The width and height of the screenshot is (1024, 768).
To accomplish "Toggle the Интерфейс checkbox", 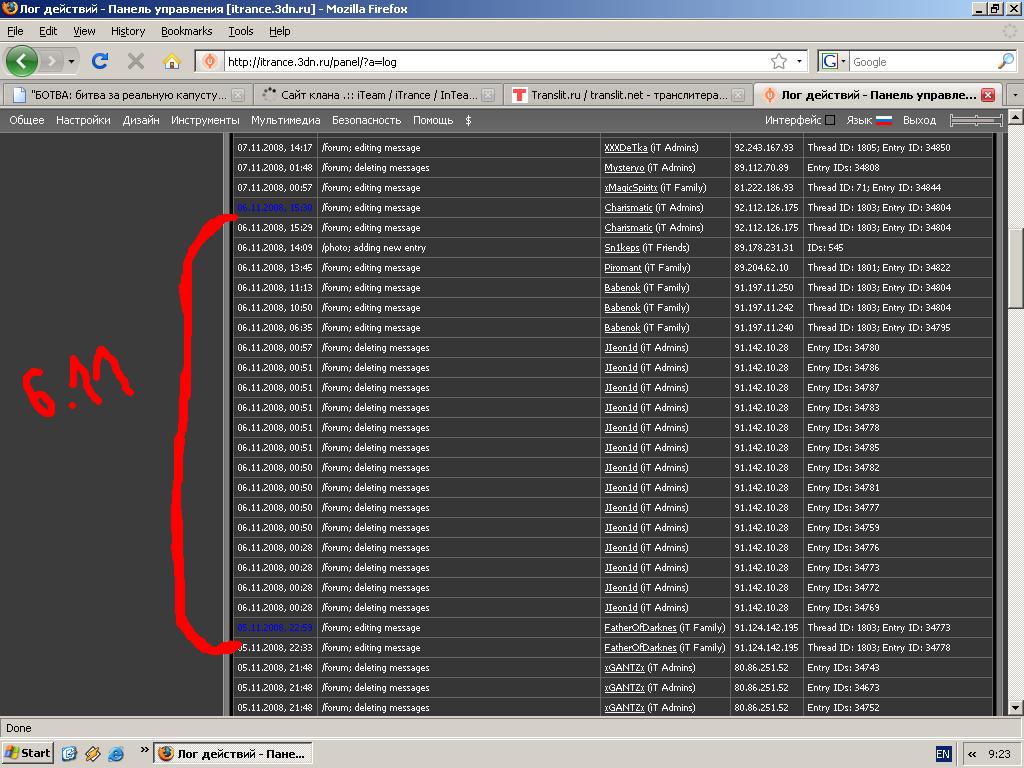I will click(830, 120).
